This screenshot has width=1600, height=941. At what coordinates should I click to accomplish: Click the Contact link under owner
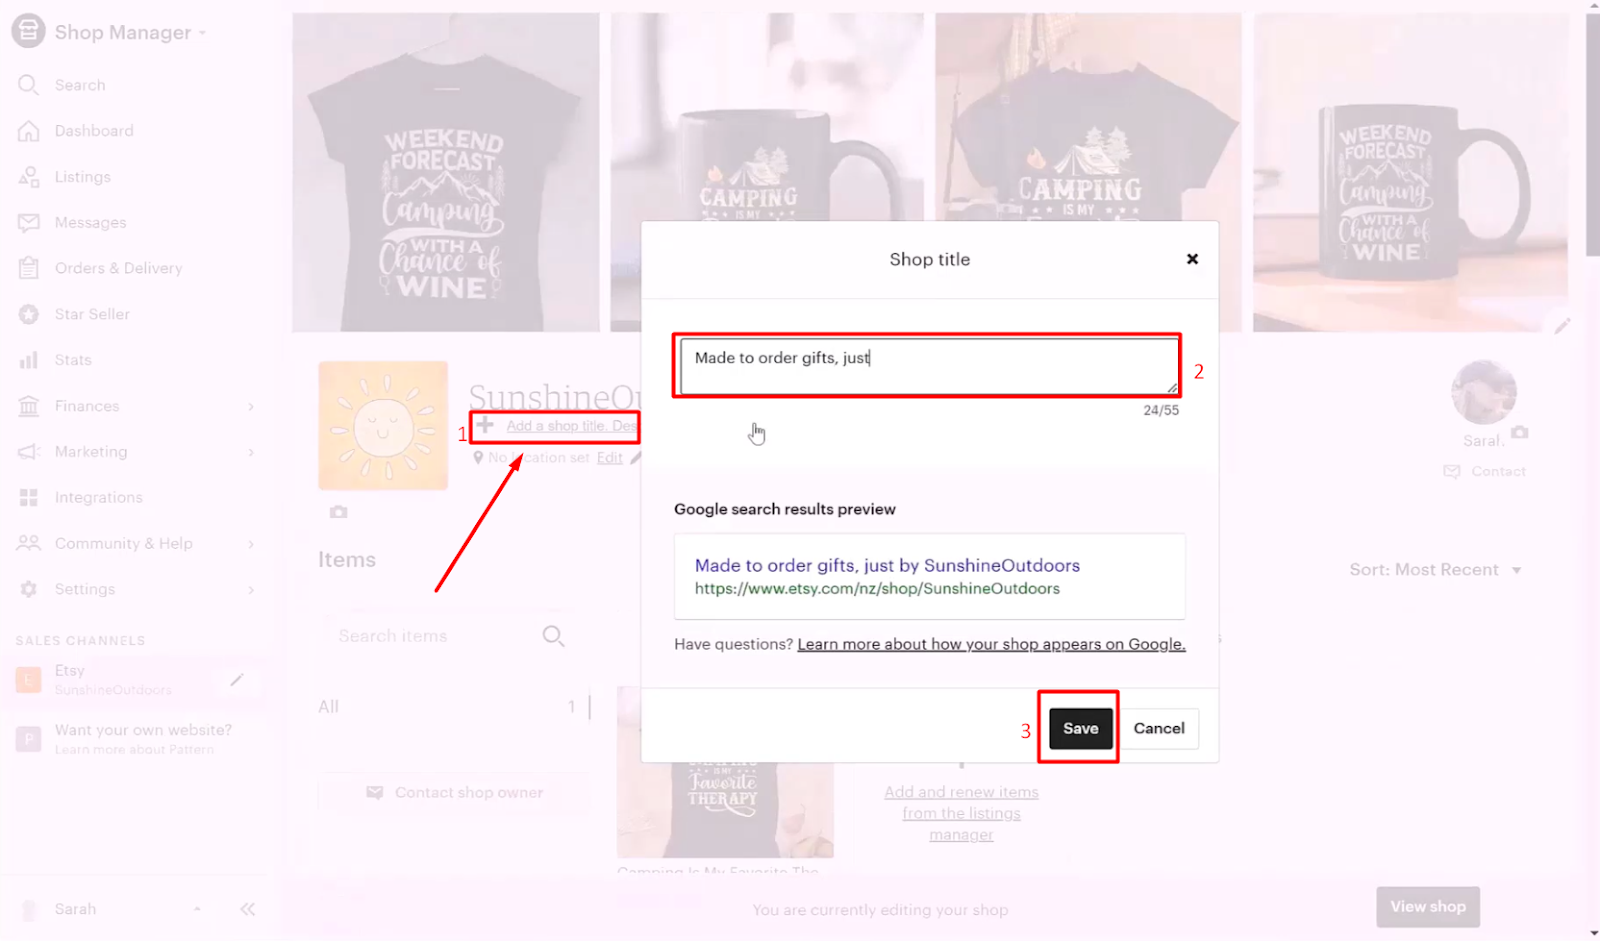[x=1485, y=471]
